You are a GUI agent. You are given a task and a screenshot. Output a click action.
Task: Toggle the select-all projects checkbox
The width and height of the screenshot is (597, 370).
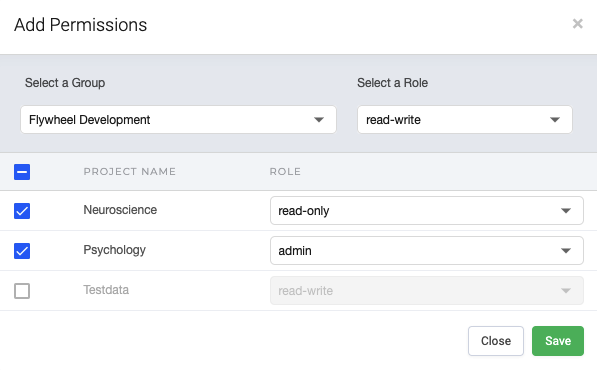22,172
